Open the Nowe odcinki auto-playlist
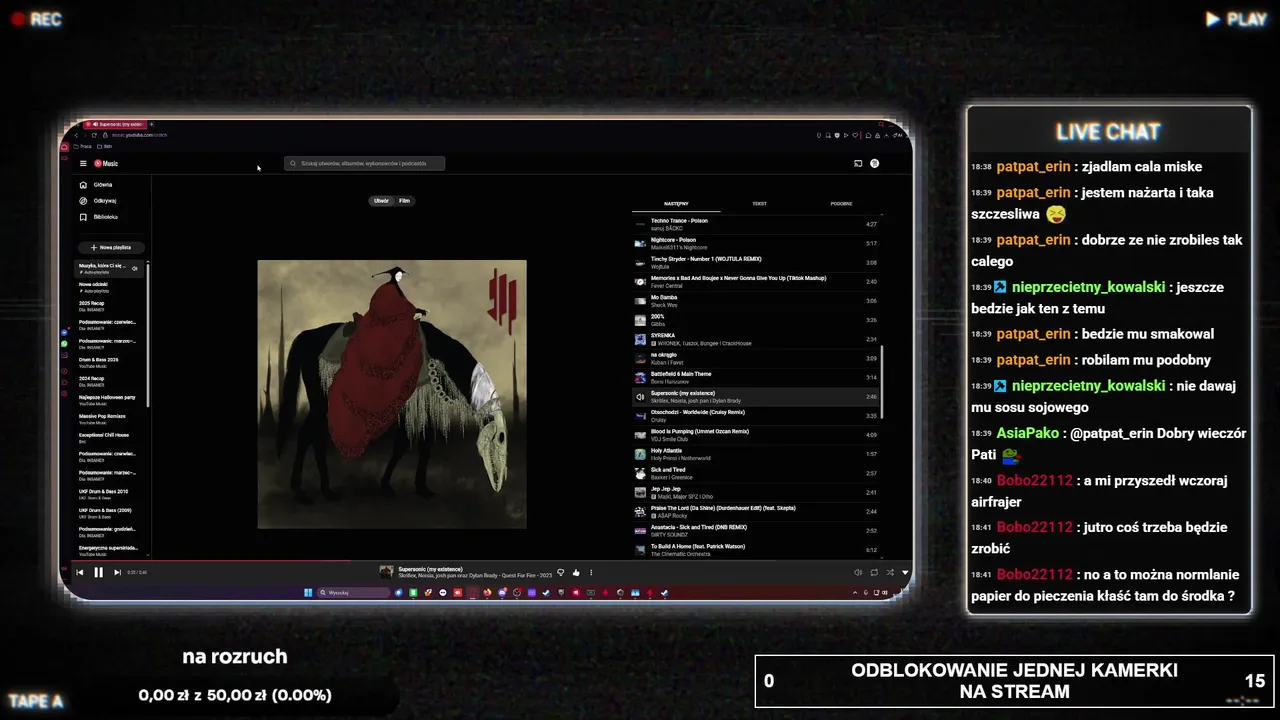Image resolution: width=1280 pixels, height=720 pixels. point(110,287)
